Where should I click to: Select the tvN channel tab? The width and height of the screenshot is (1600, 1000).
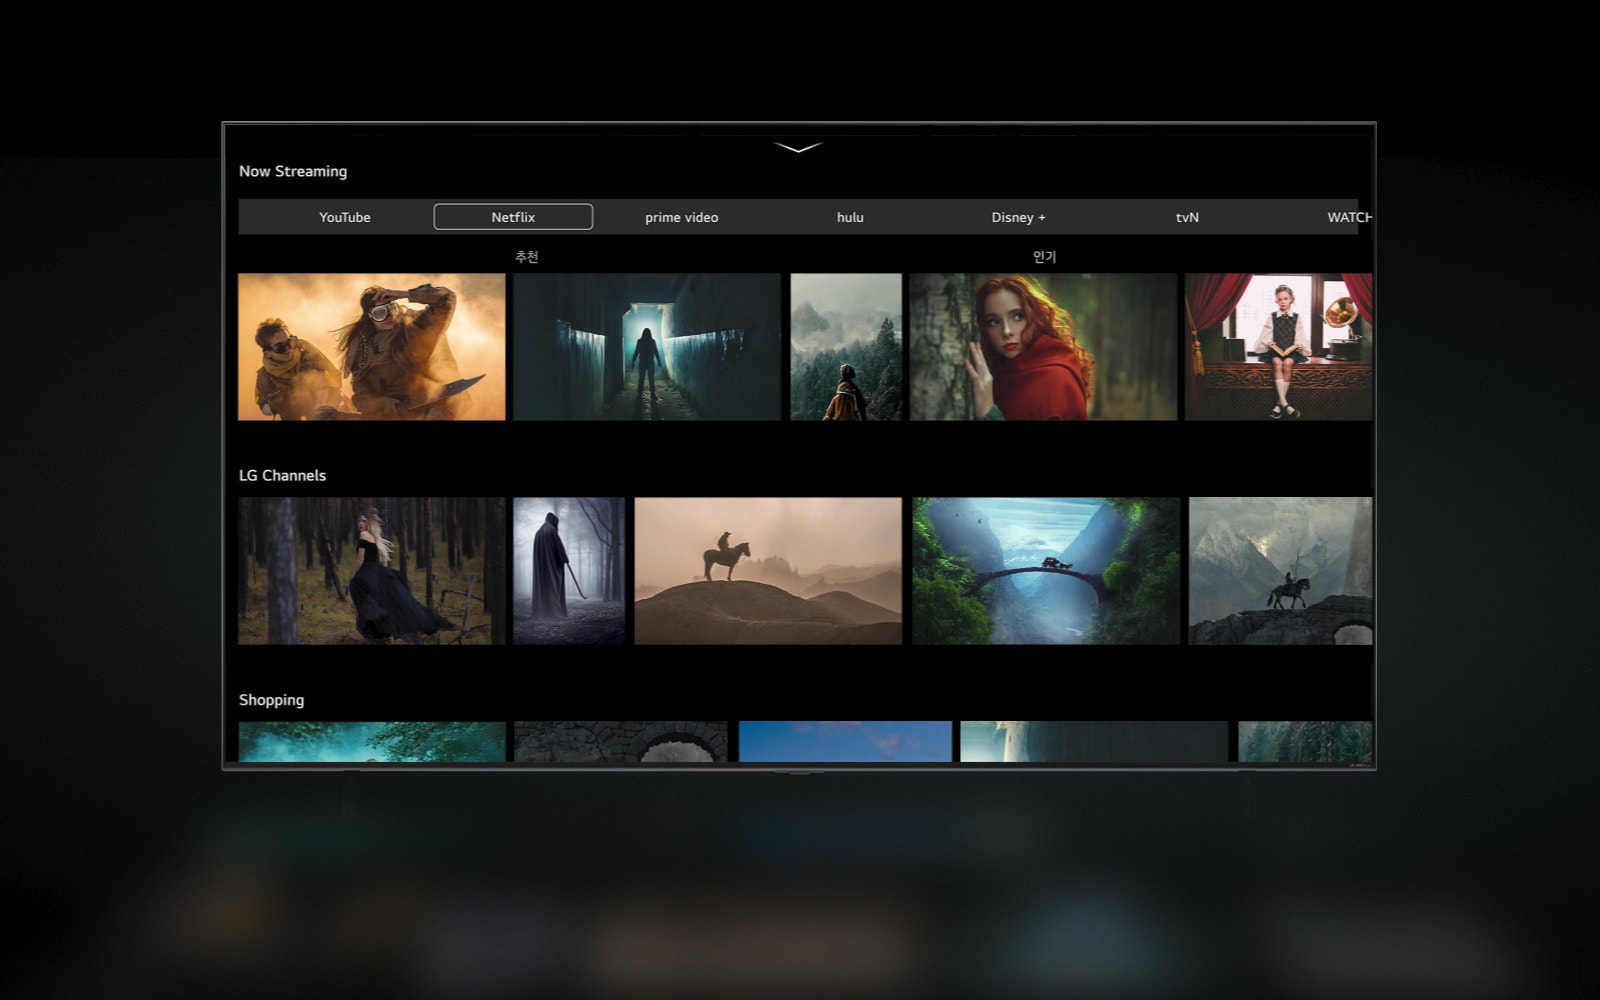(1186, 216)
